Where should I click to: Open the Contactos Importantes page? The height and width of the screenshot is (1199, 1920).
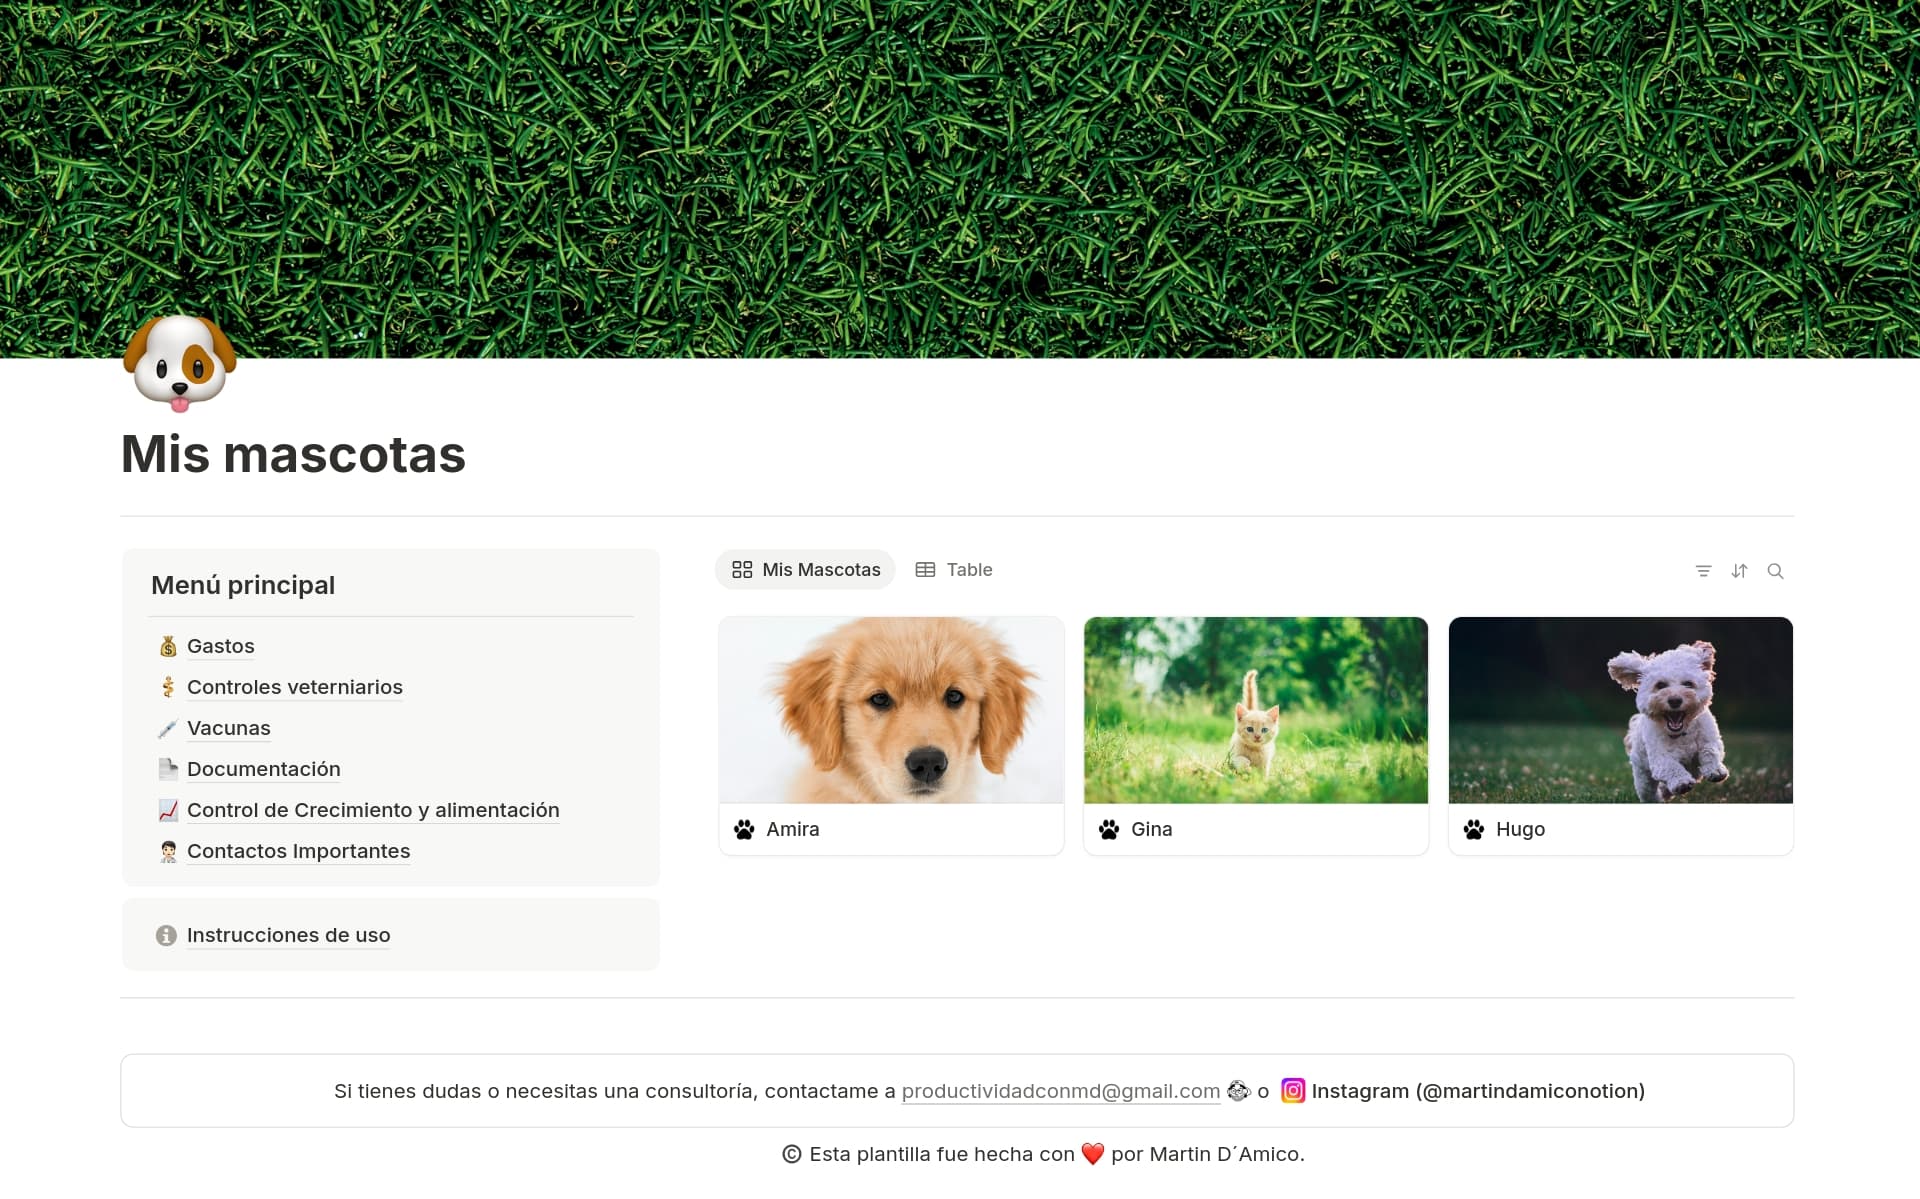tap(298, 851)
